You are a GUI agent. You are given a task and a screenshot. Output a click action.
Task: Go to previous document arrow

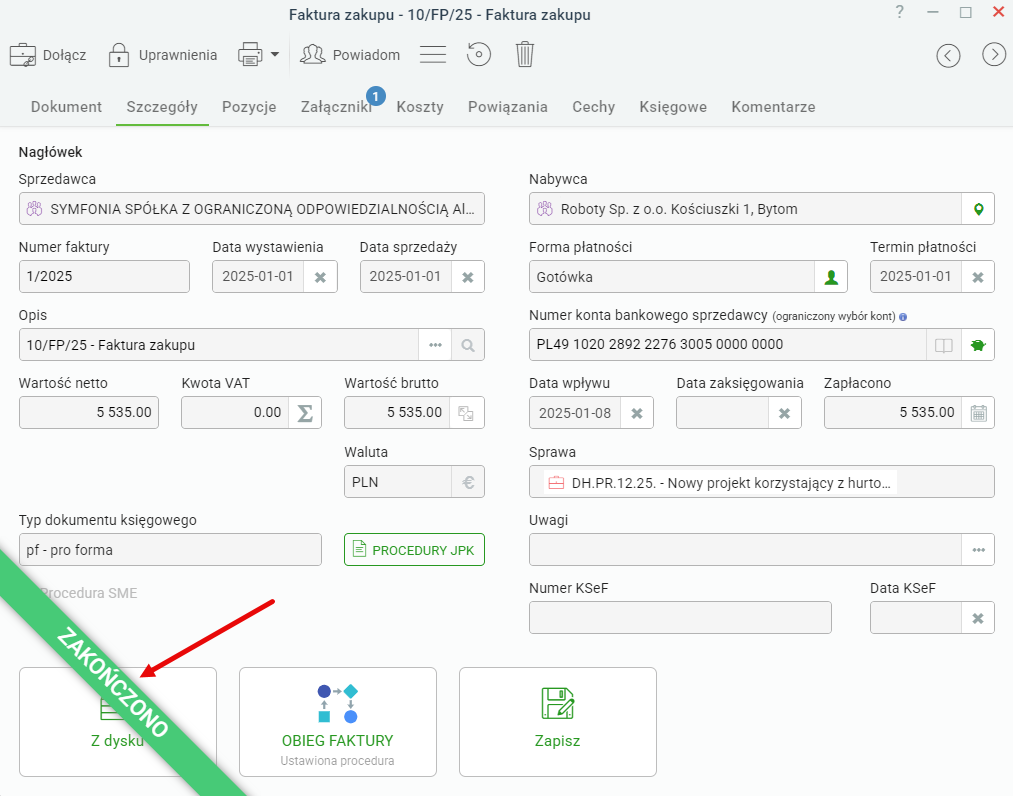948,55
